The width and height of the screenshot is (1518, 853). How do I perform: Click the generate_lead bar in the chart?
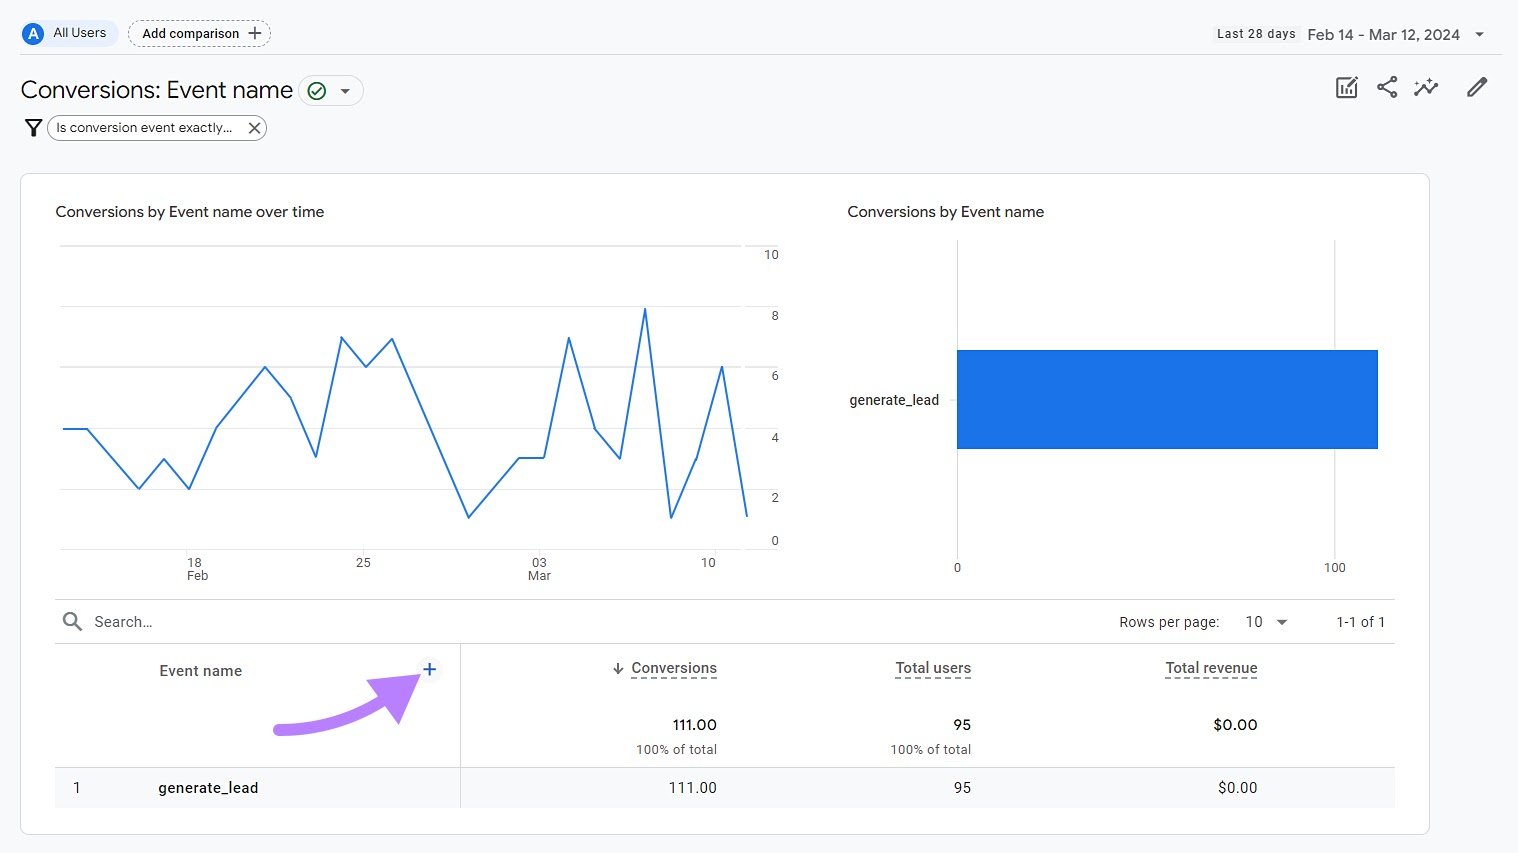[x=1167, y=398]
